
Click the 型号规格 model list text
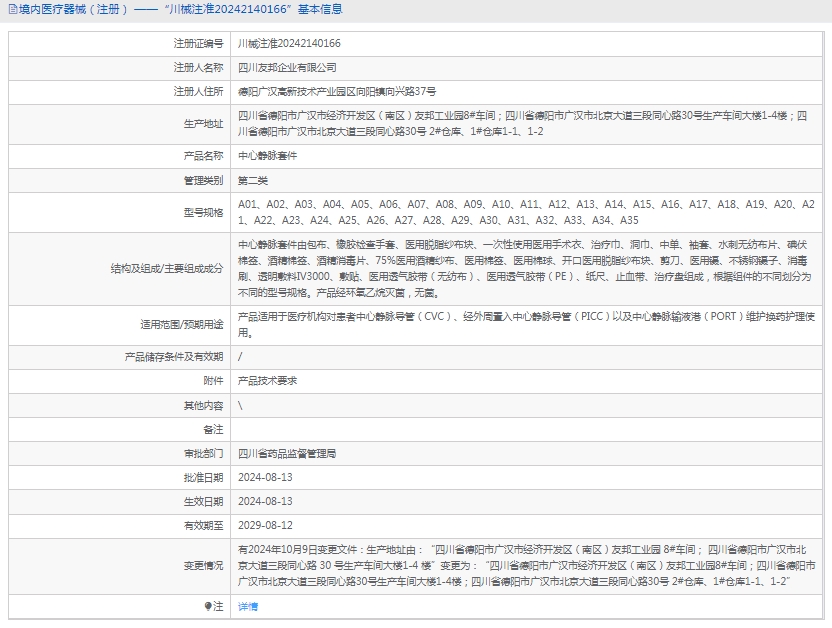click(x=520, y=212)
